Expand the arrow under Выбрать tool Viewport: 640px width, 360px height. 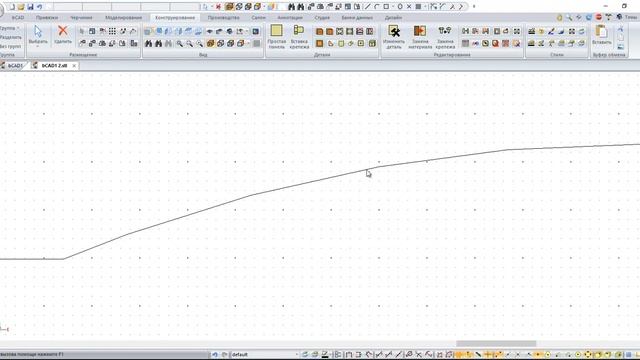[x=38, y=47]
